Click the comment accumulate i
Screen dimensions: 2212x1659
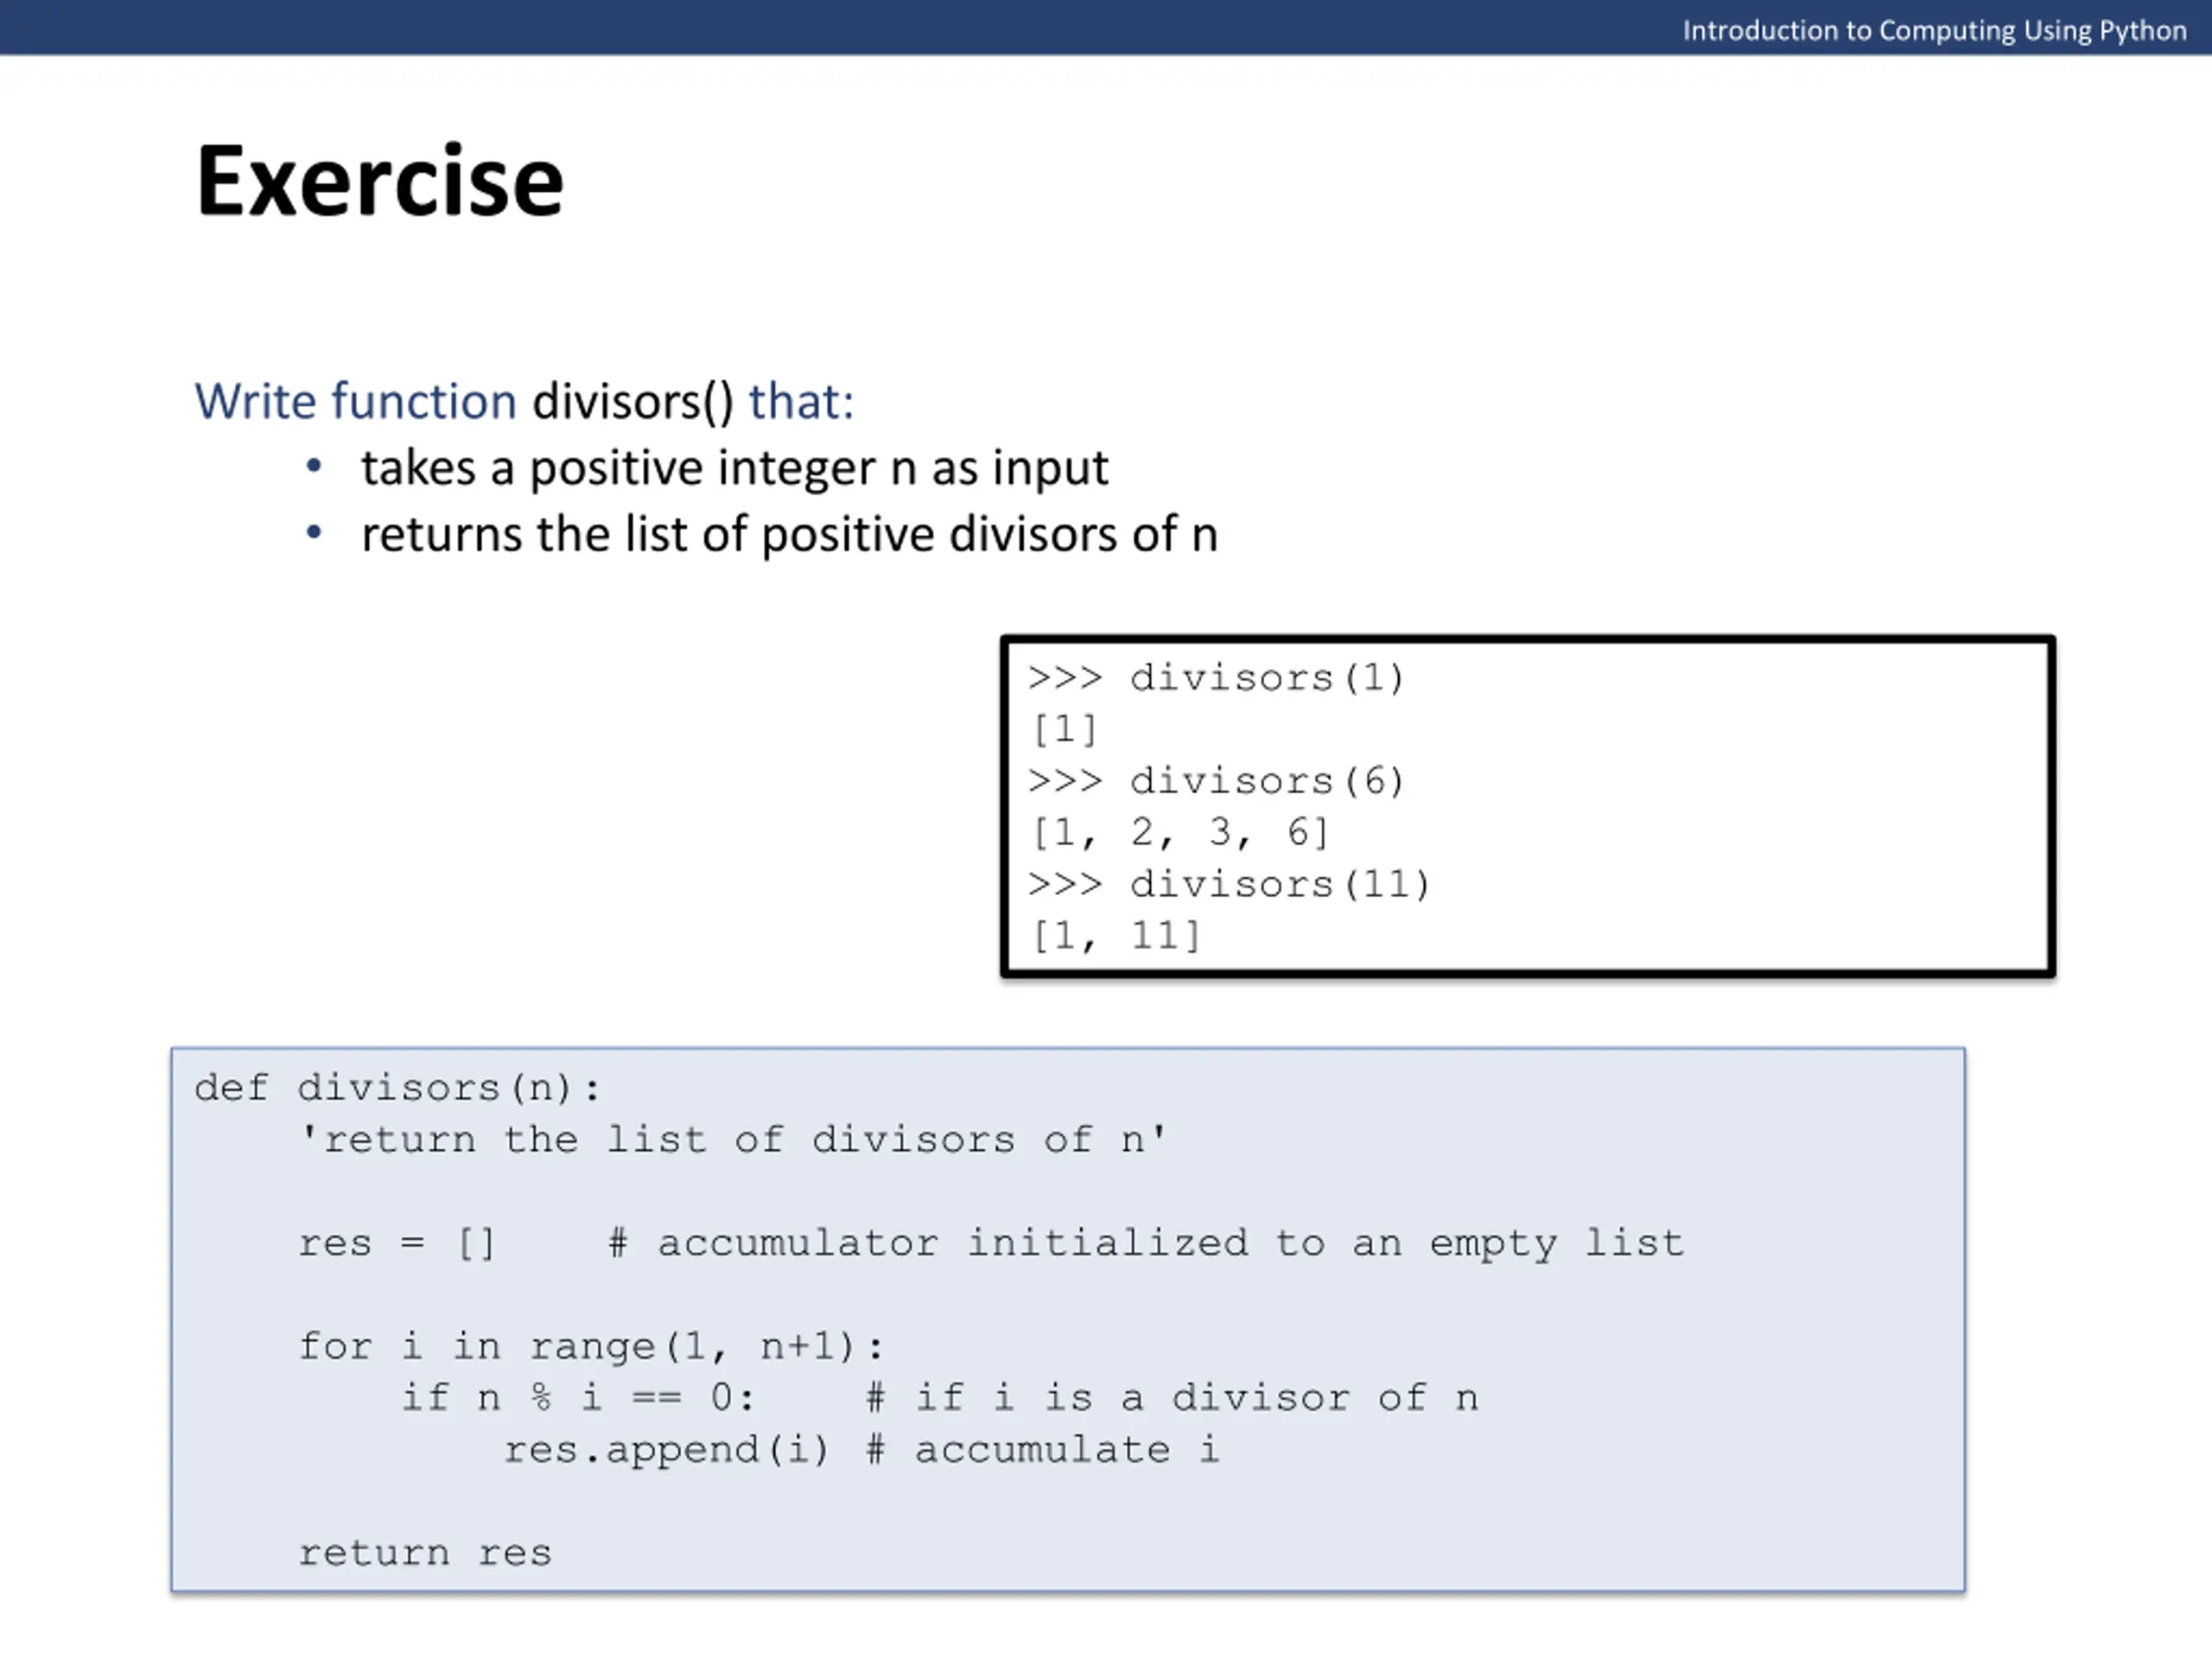point(1043,1450)
